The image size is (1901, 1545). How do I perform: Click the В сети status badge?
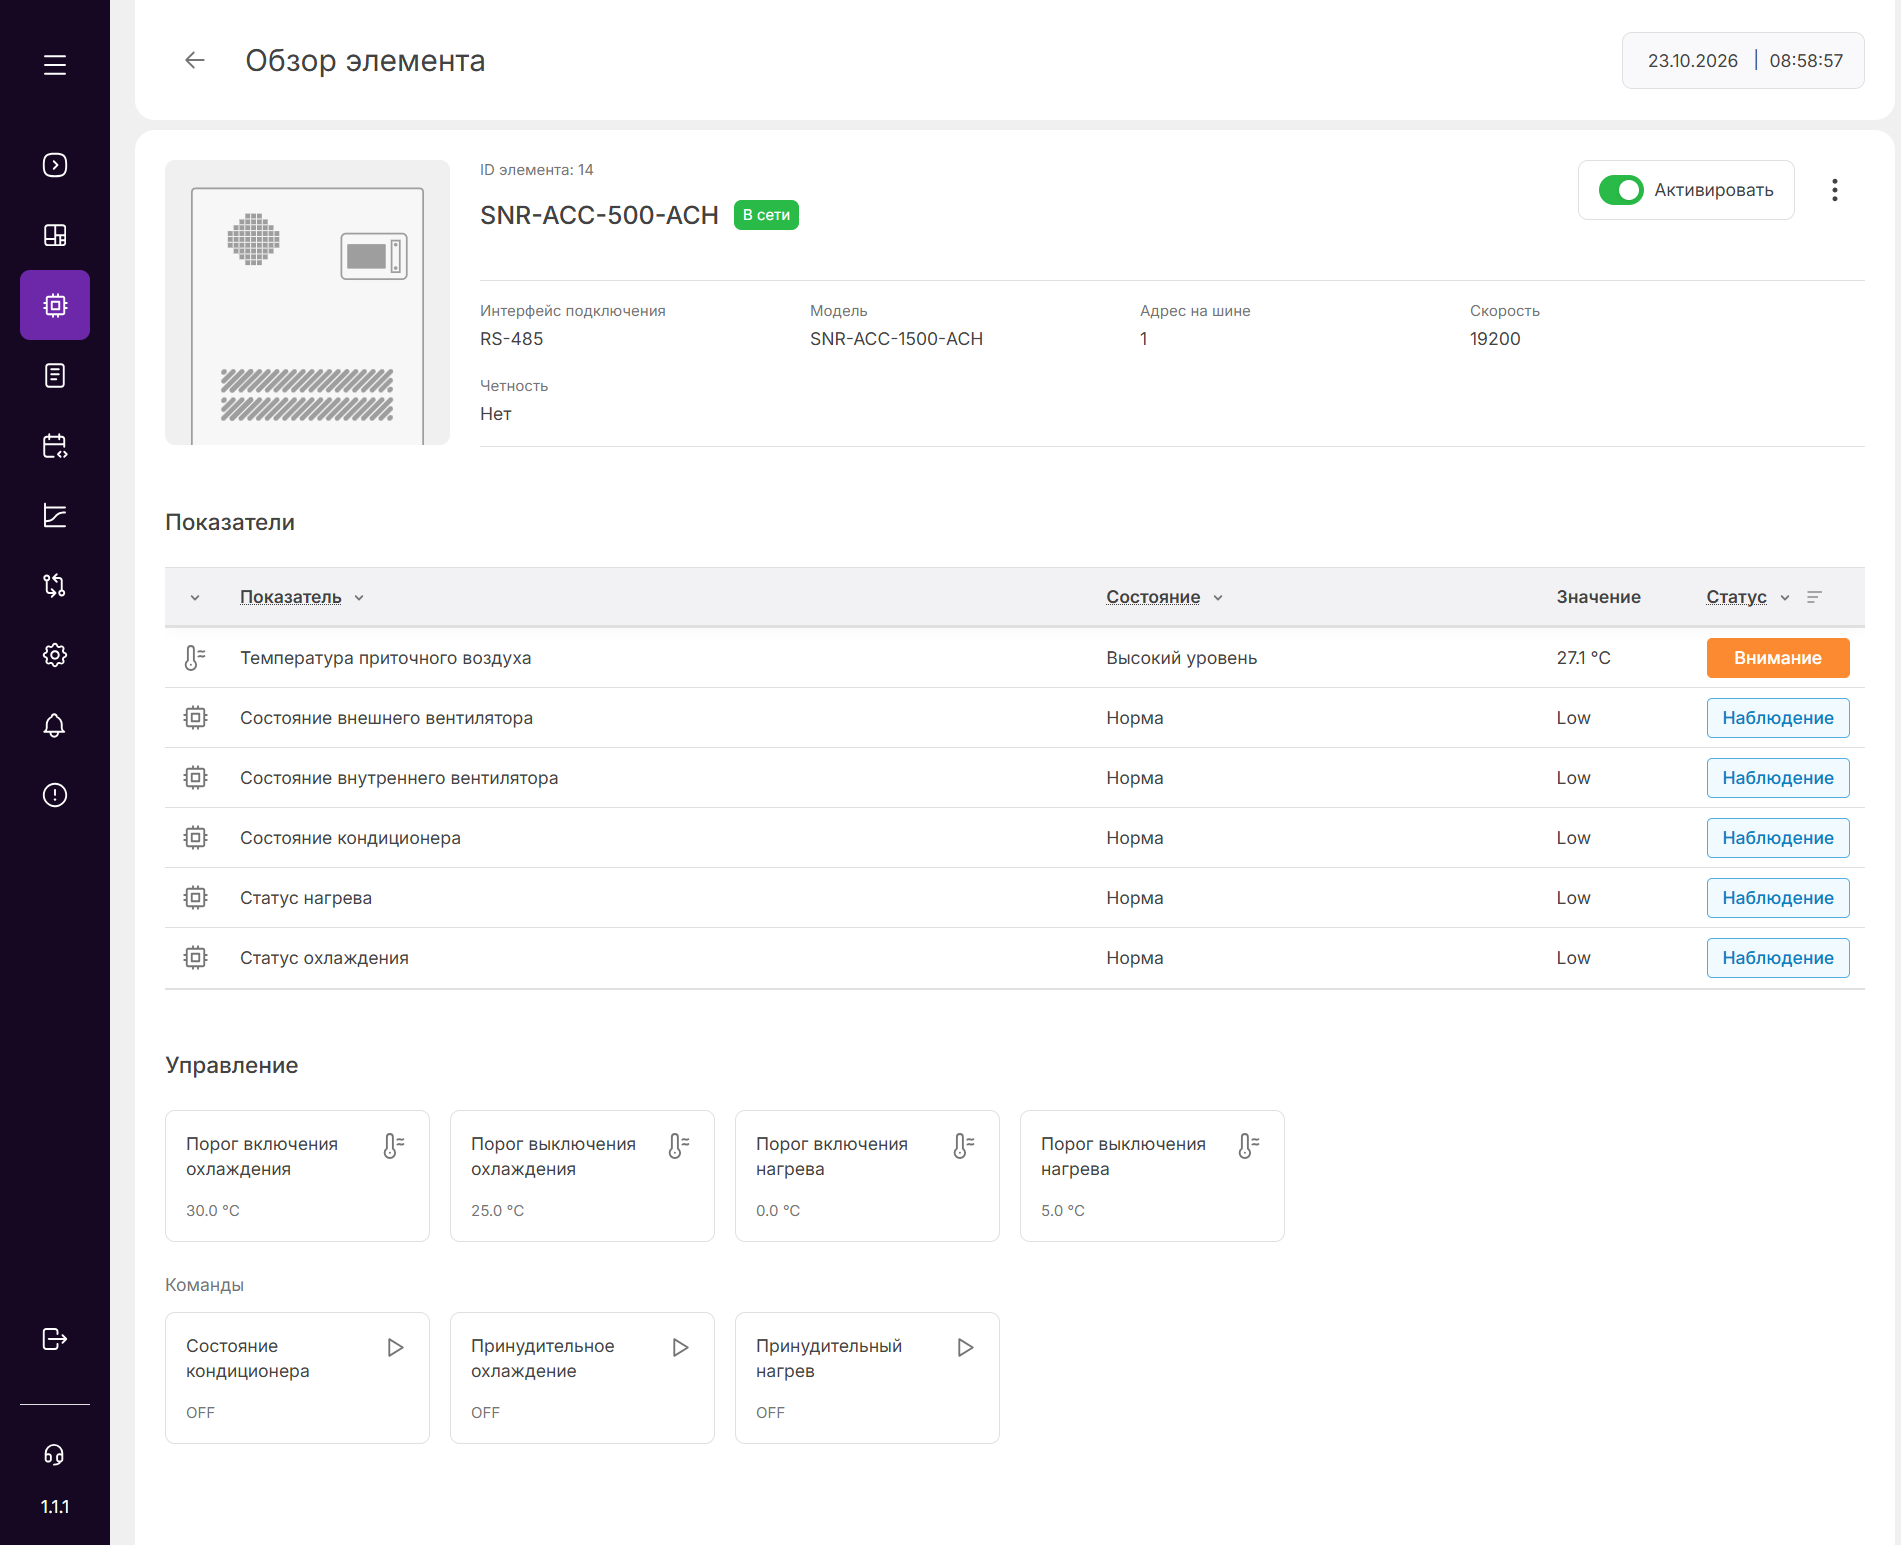coord(766,215)
